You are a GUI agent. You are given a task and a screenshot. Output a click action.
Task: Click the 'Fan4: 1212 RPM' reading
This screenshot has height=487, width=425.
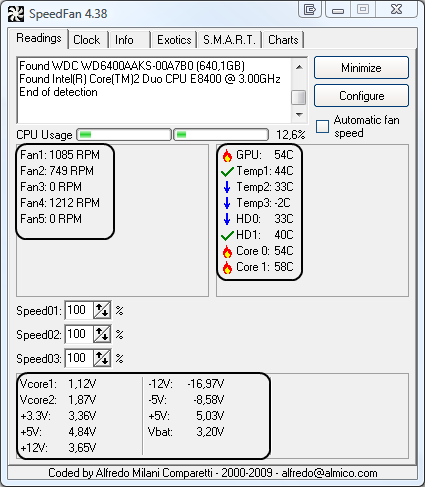60,203
